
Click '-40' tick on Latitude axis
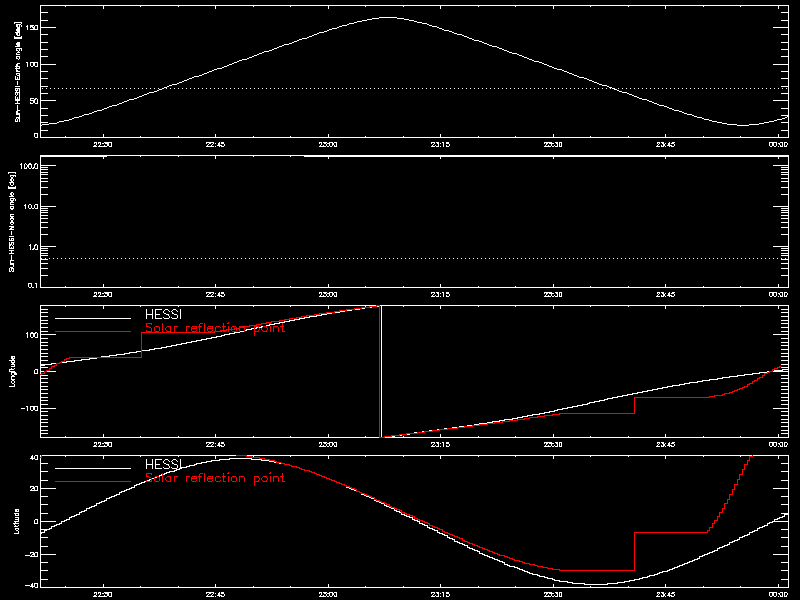tap(32, 585)
